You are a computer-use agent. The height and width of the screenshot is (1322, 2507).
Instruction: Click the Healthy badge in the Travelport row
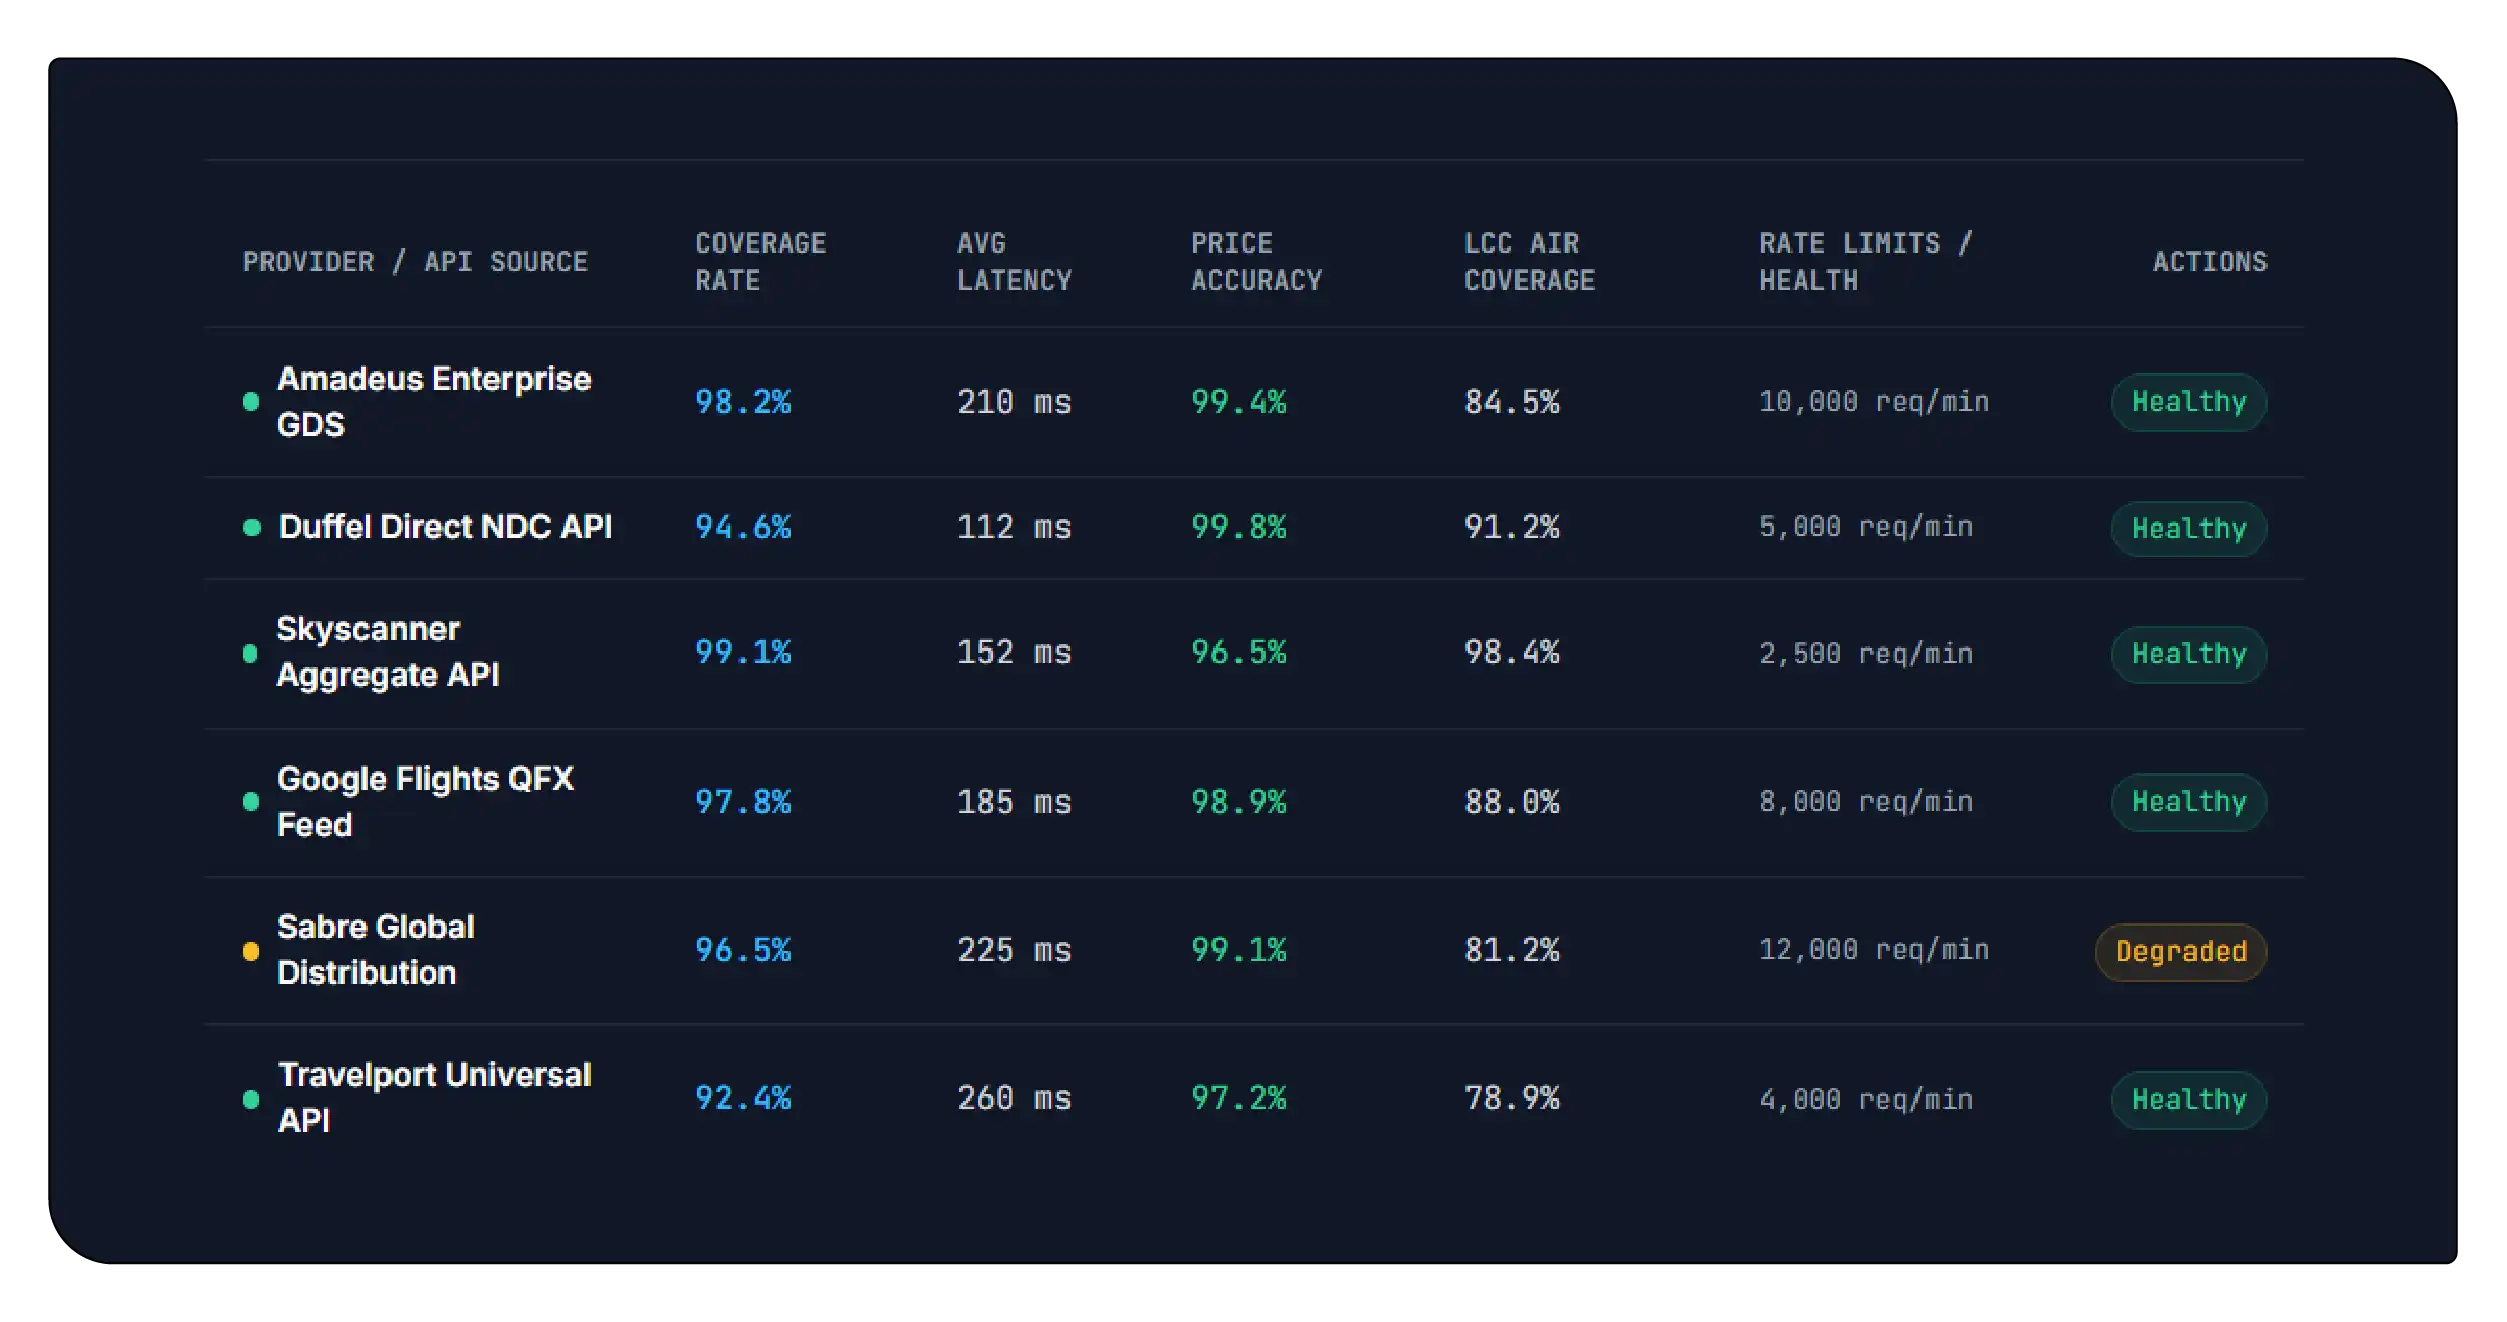tap(2189, 1100)
